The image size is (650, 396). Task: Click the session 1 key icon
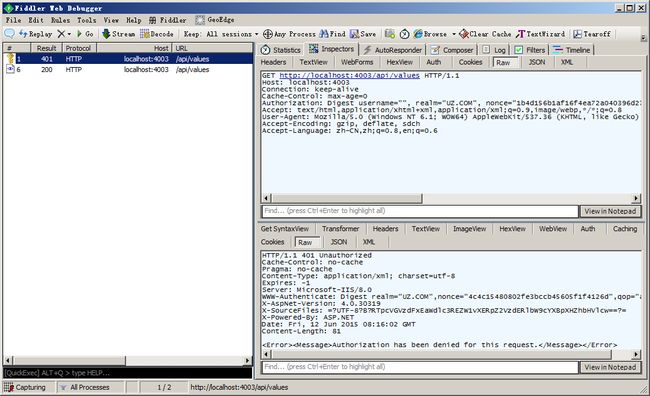tap(10, 58)
